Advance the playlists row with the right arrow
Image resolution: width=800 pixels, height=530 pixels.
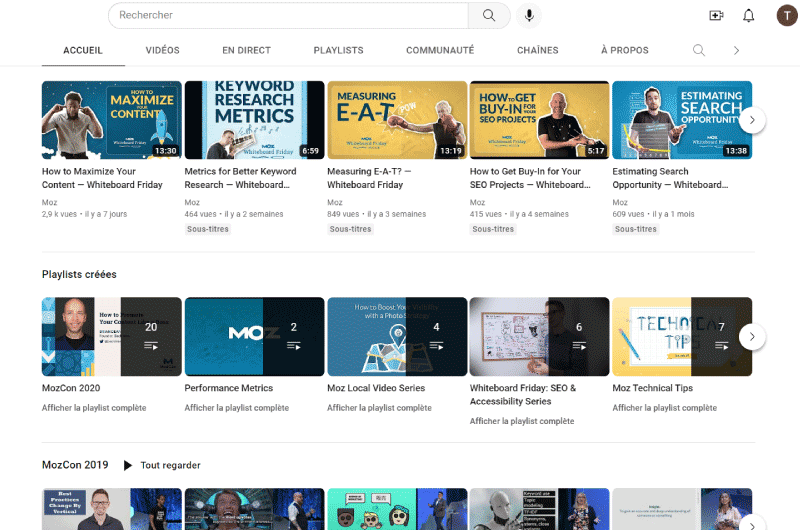point(752,337)
